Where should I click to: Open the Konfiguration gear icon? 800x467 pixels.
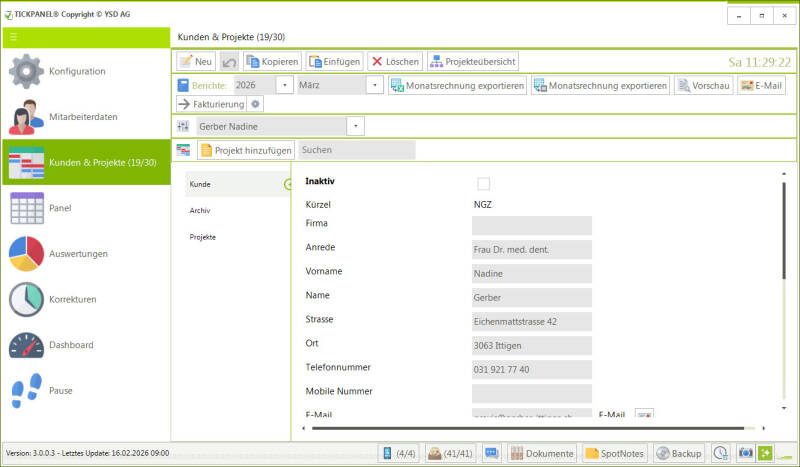click(26, 71)
